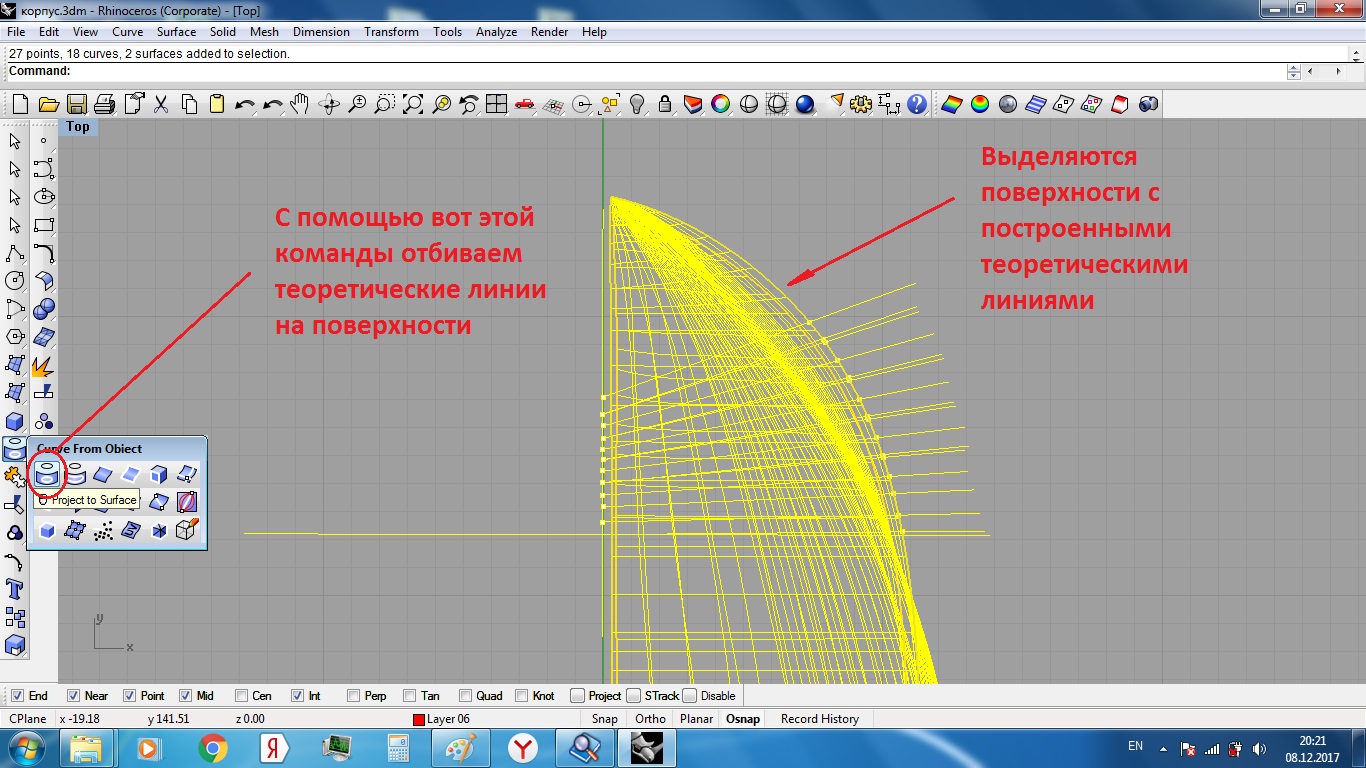This screenshot has height=768, width=1366.
Task: Click the Print icon
Action: 105,104
